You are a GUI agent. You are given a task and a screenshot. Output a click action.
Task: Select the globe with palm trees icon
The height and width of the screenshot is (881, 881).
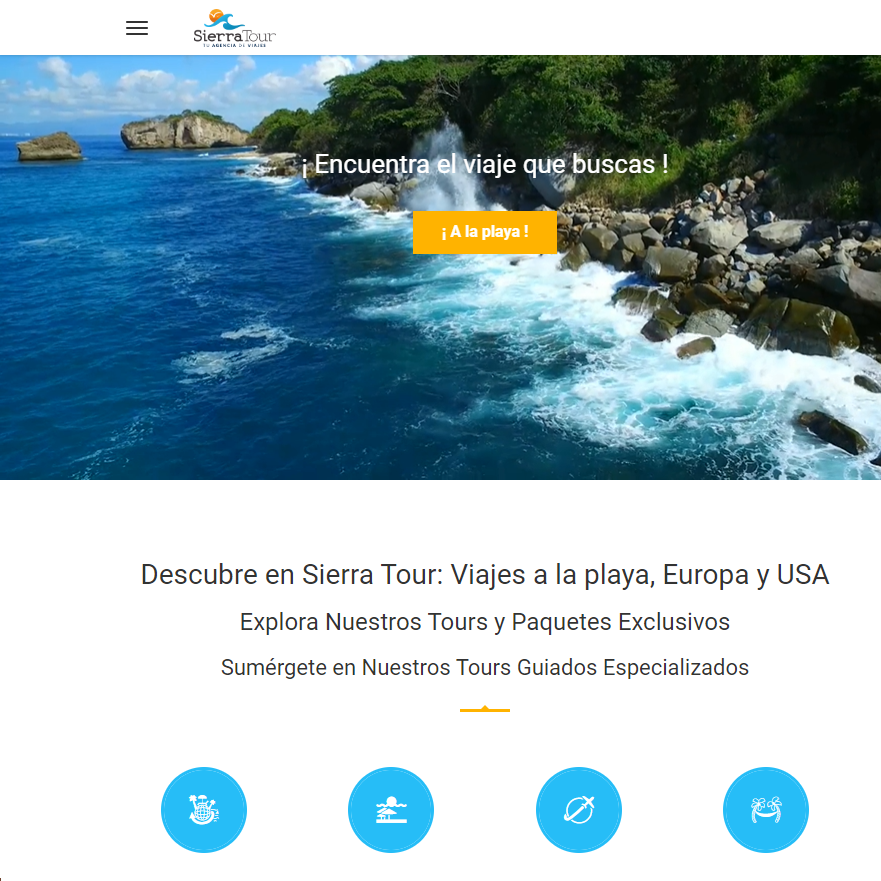(x=204, y=809)
